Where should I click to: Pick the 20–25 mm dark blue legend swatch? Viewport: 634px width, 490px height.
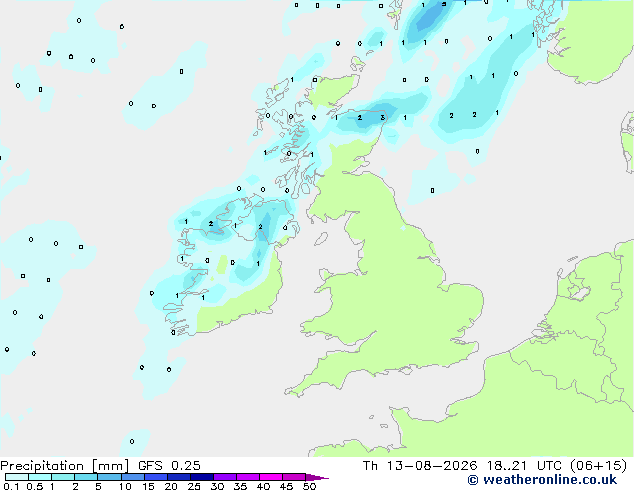178,477
